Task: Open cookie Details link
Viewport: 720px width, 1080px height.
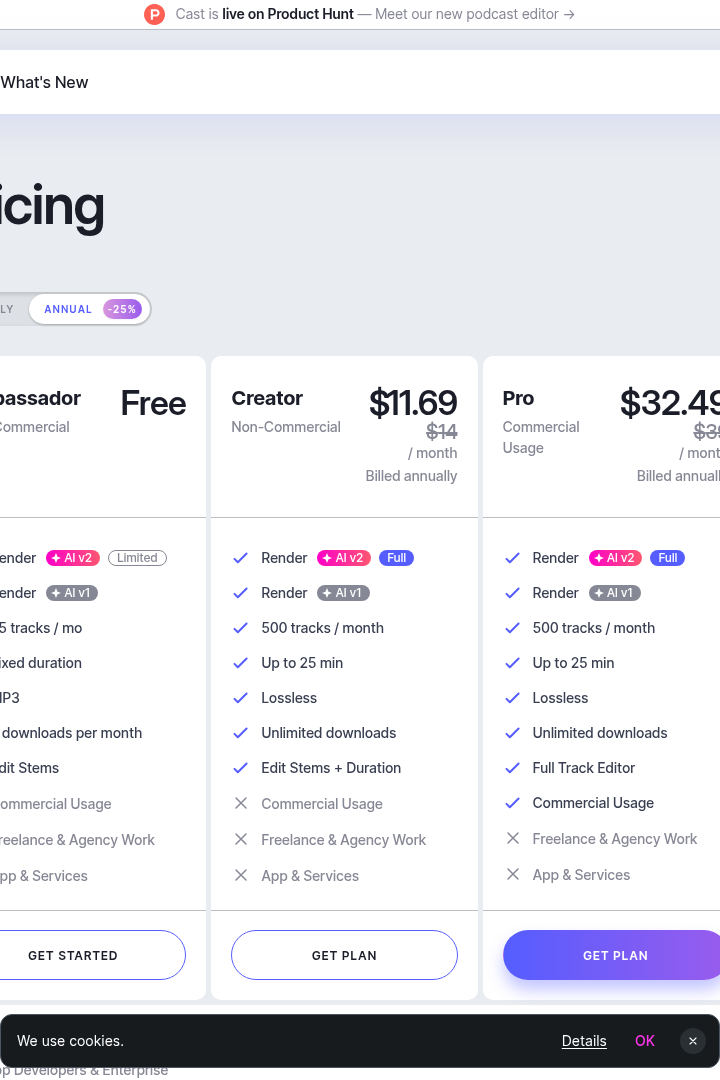Action: [584, 1041]
